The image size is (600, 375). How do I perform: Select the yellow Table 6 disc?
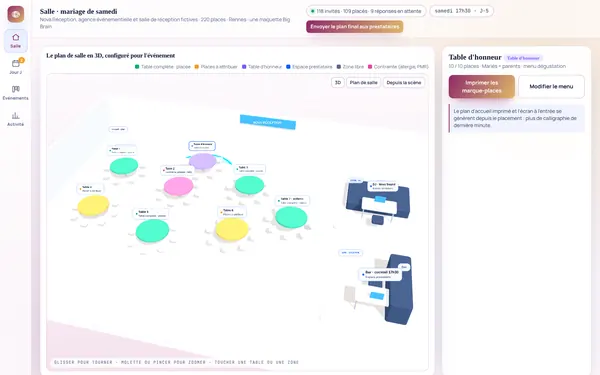232,229
